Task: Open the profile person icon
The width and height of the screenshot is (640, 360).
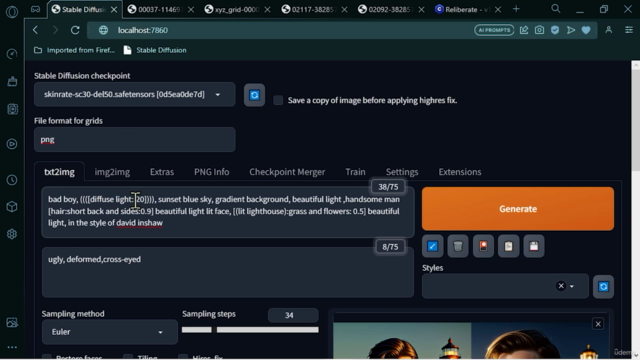Action: pyautogui.click(x=609, y=30)
